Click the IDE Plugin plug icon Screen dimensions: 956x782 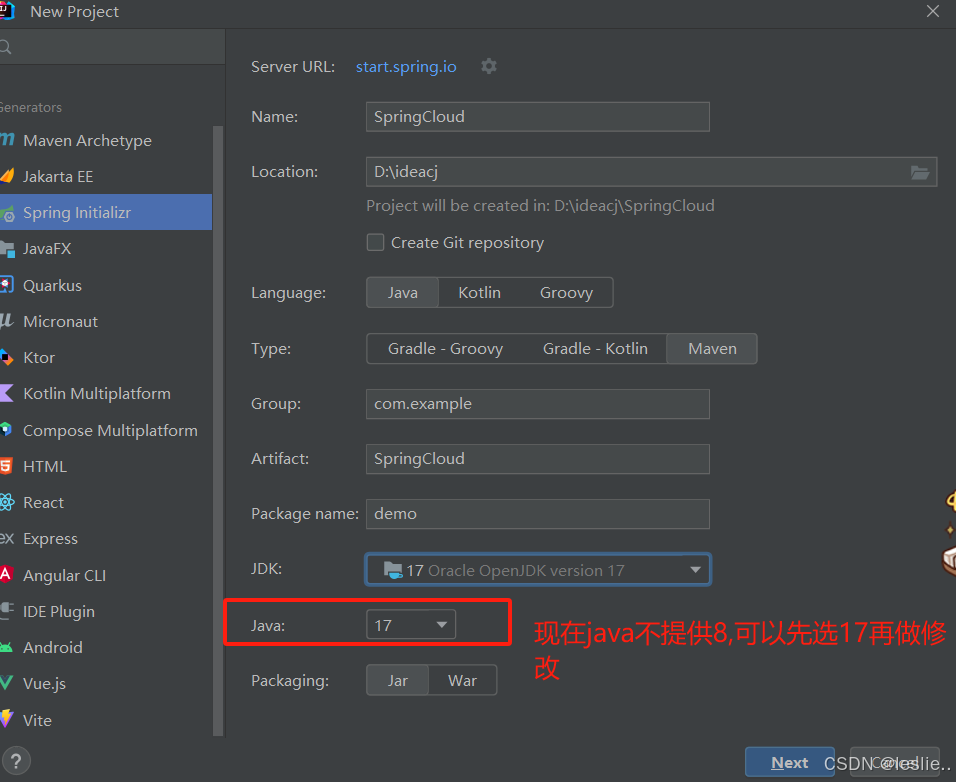click(x=7, y=610)
